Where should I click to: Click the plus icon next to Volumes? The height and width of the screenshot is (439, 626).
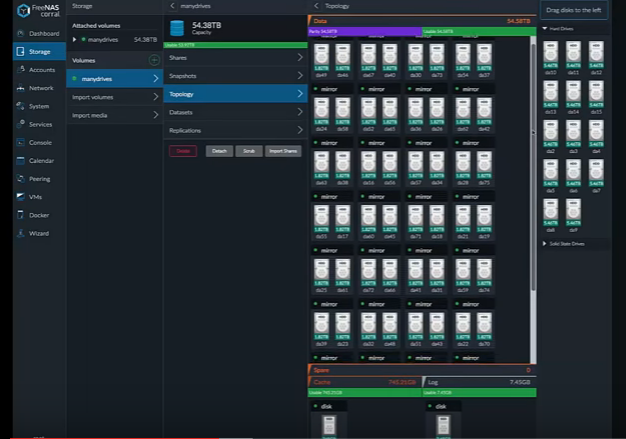(154, 60)
